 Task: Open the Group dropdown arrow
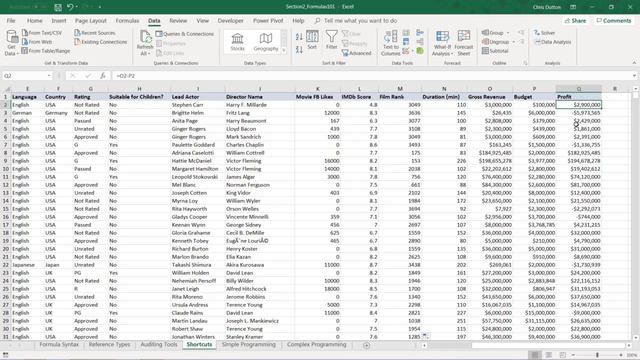[508, 33]
